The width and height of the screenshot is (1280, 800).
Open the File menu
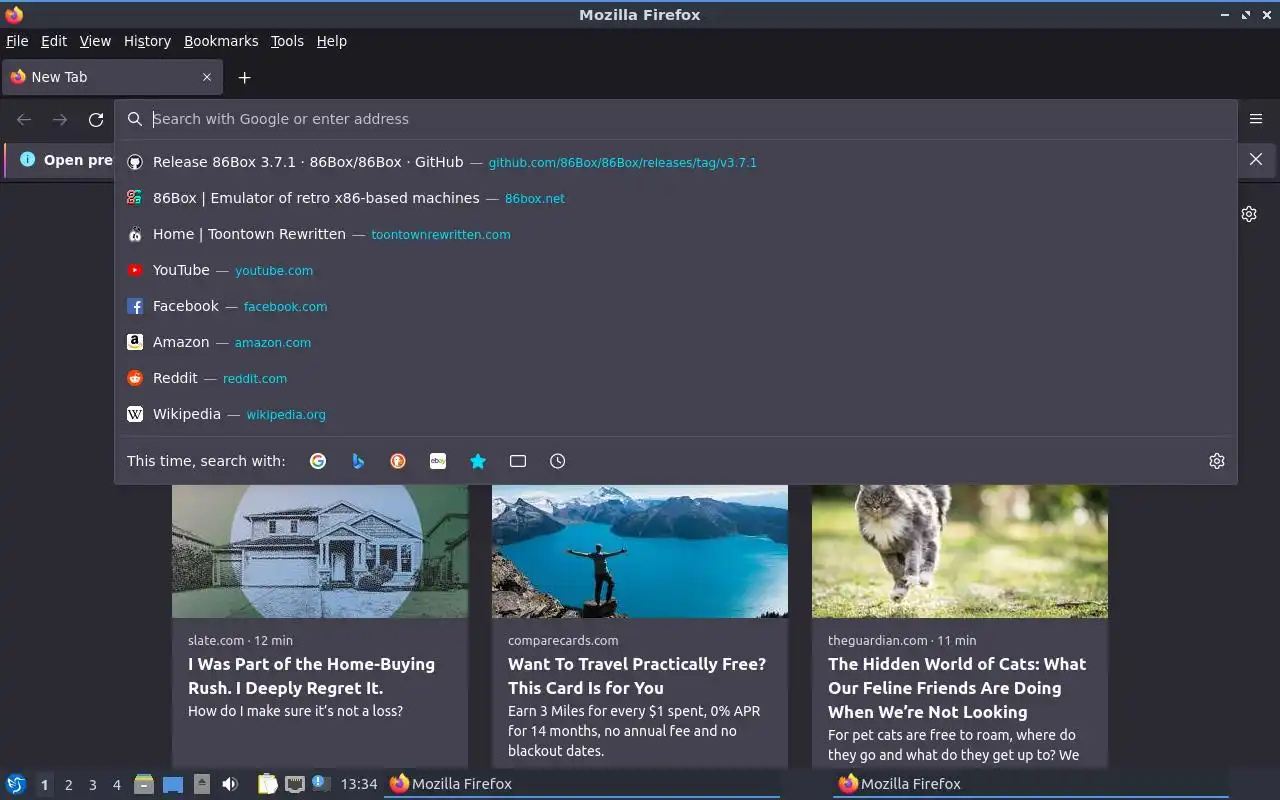[x=17, y=41]
